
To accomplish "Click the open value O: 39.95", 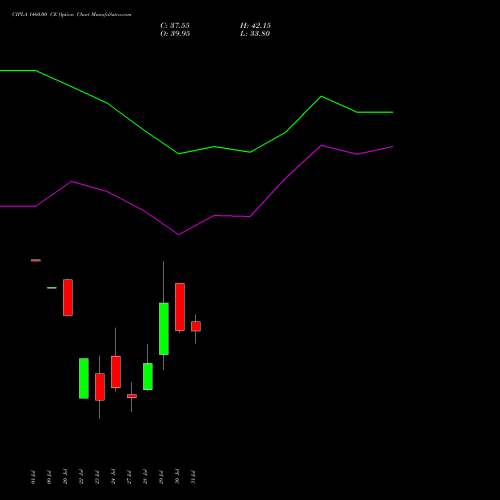I will (x=175, y=34).
